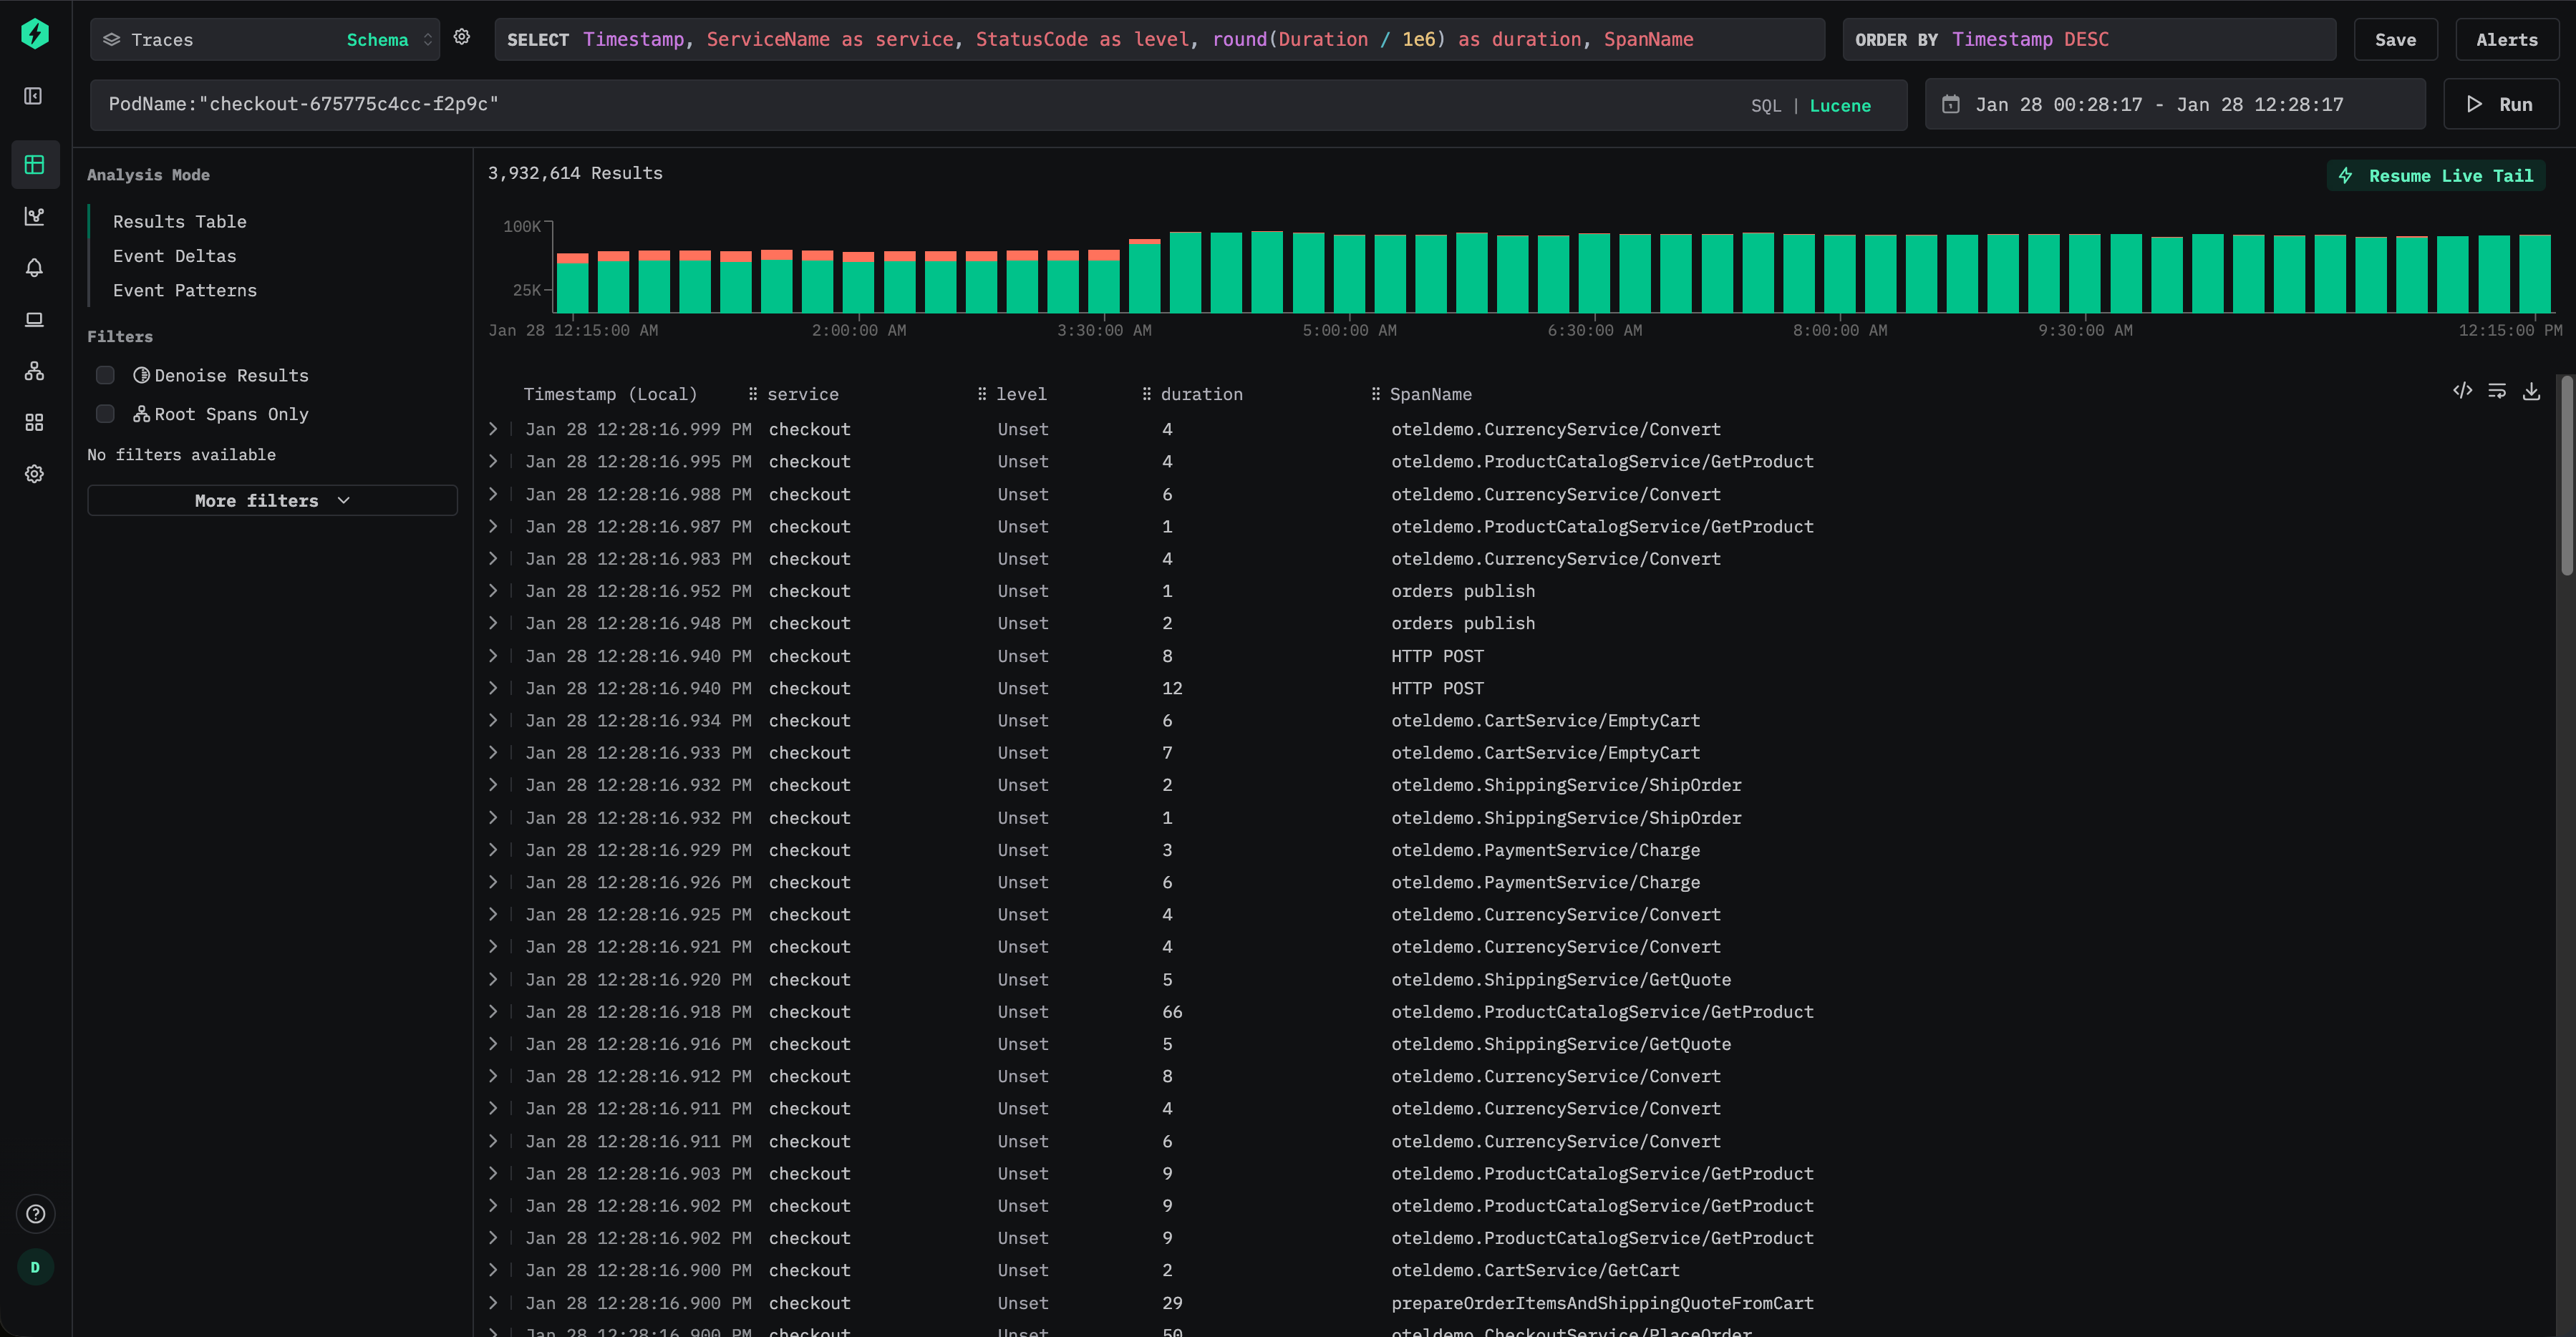Expand the More filters dropdown
2576x1337 pixels.
coord(272,501)
